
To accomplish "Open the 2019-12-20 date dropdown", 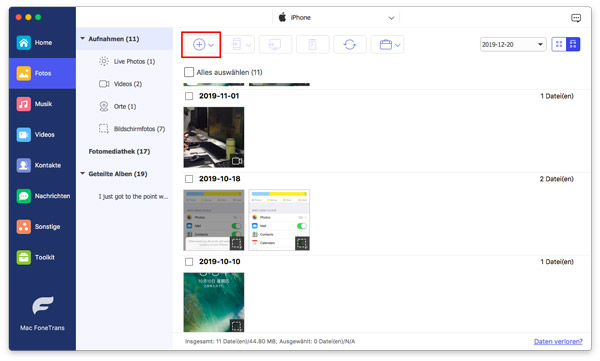I will [513, 44].
